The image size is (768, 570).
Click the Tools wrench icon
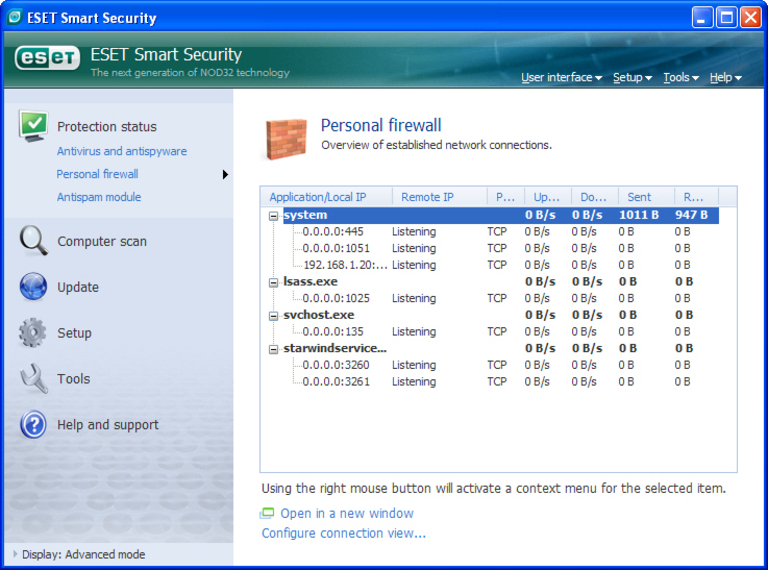click(34, 378)
